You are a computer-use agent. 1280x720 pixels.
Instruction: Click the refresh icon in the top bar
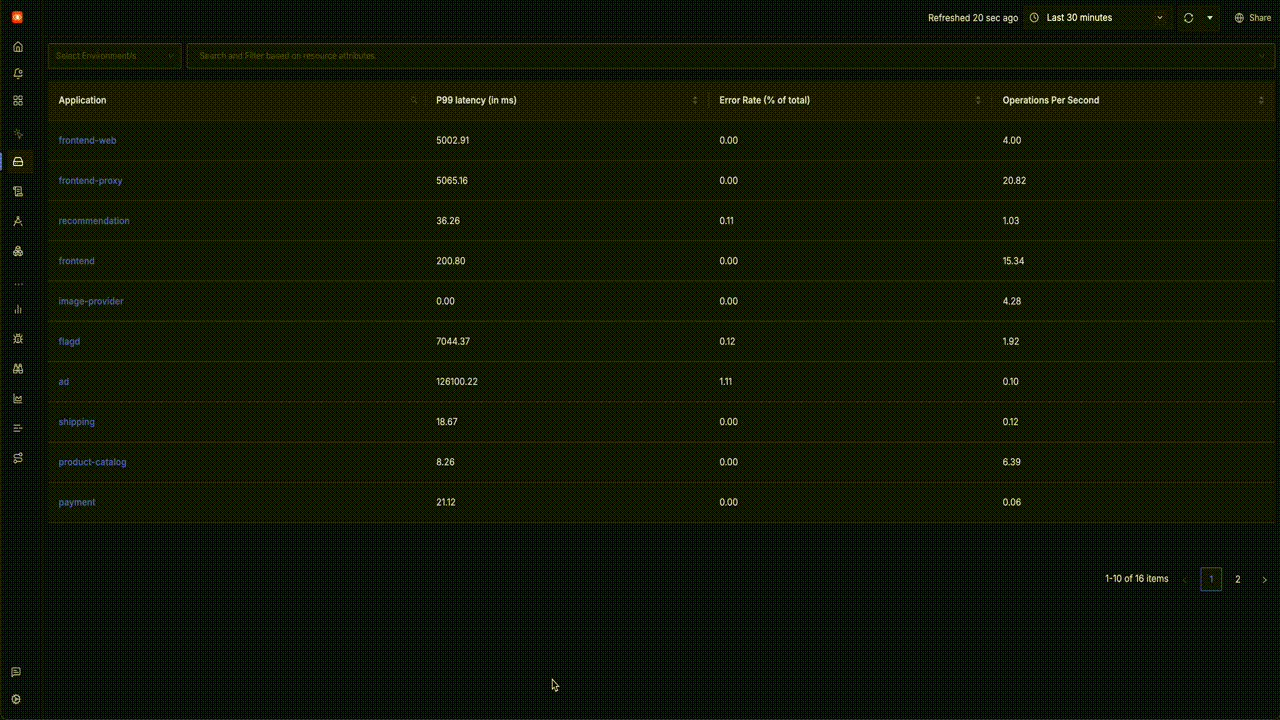(x=1188, y=18)
